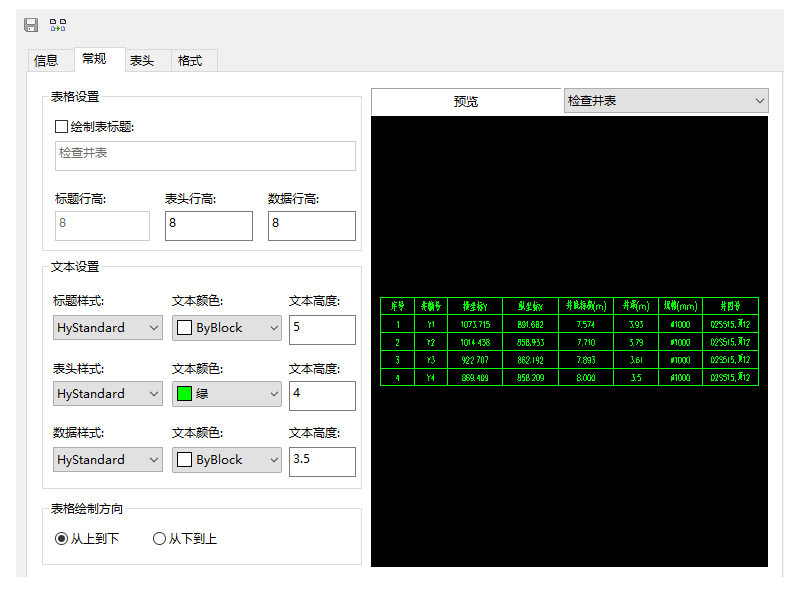Click the import/export icon beside save
This screenshot has height=596, width=797.
point(58,25)
